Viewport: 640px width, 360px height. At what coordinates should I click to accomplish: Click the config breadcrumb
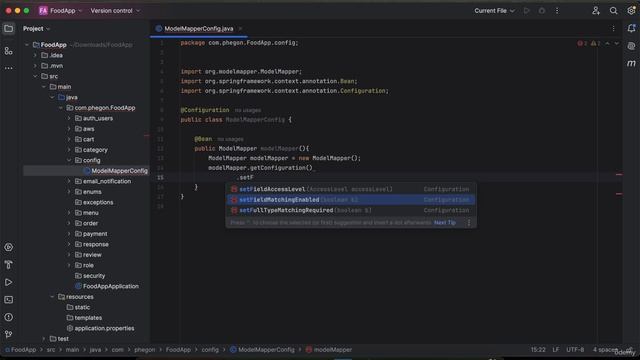pyautogui.click(x=210, y=350)
